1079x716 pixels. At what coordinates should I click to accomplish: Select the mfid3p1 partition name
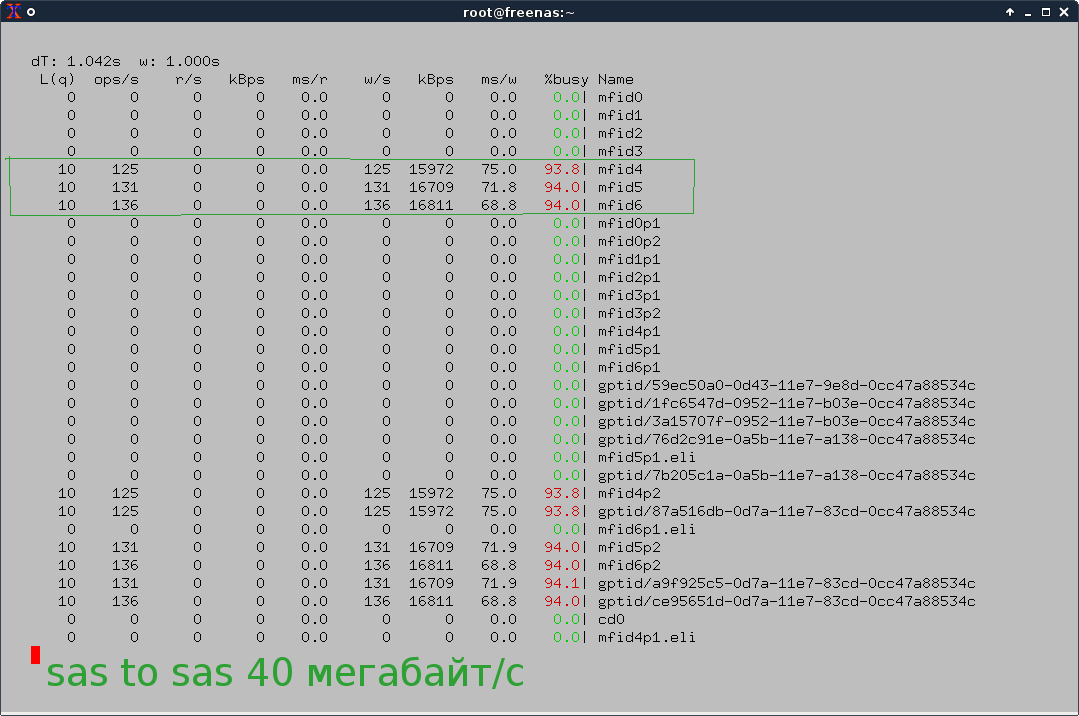(629, 295)
